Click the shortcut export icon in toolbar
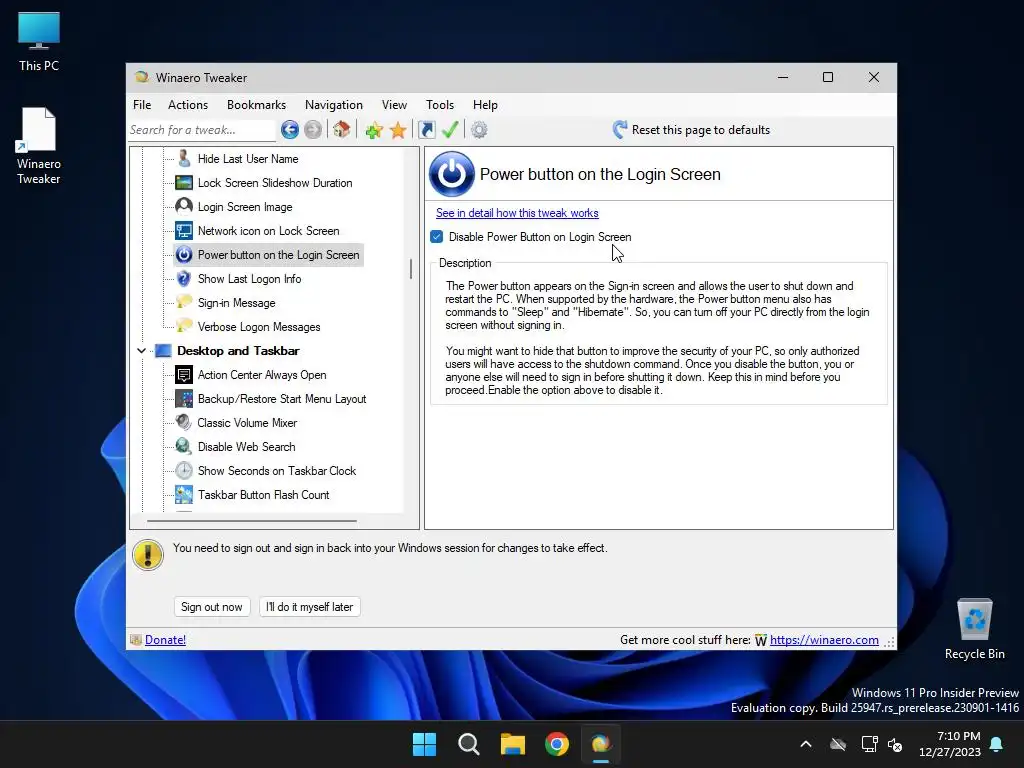Viewport: 1024px width, 768px height. point(426,130)
